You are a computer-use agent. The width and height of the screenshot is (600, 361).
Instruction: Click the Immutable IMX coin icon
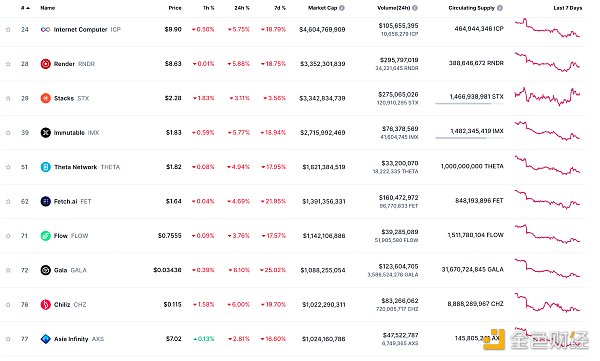click(x=46, y=133)
